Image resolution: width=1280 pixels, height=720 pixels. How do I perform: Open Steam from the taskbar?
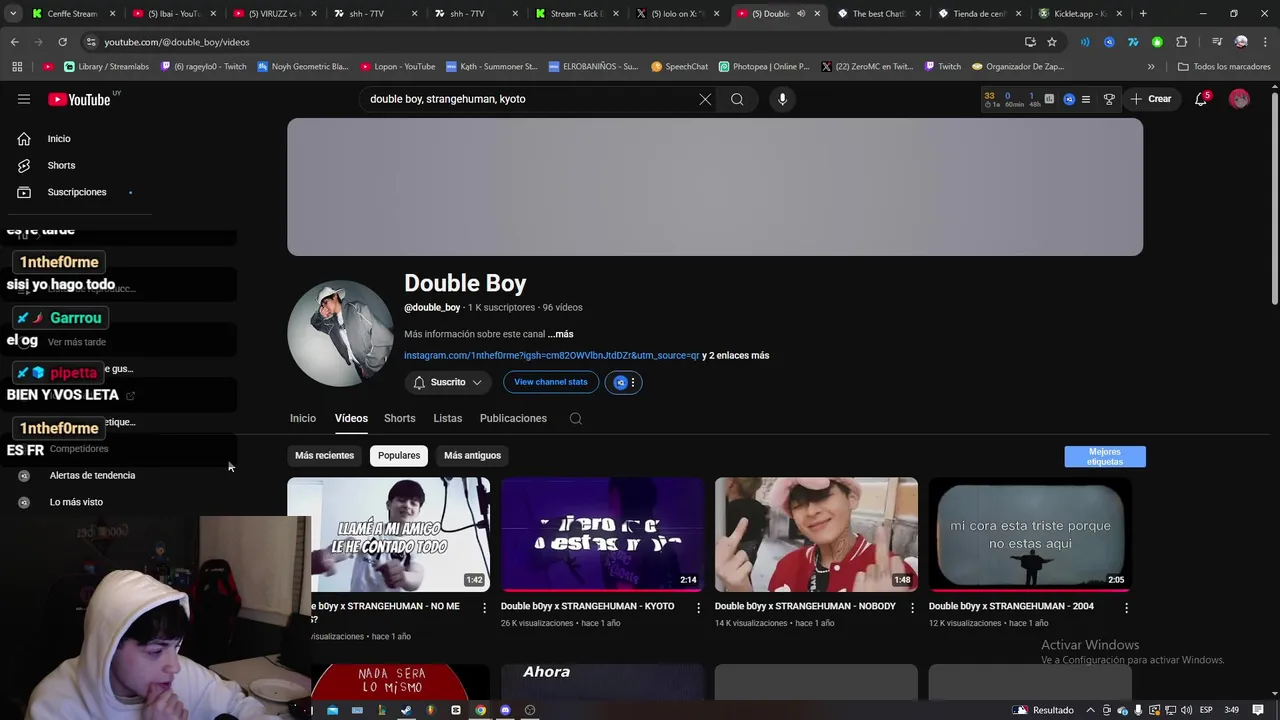click(406, 710)
